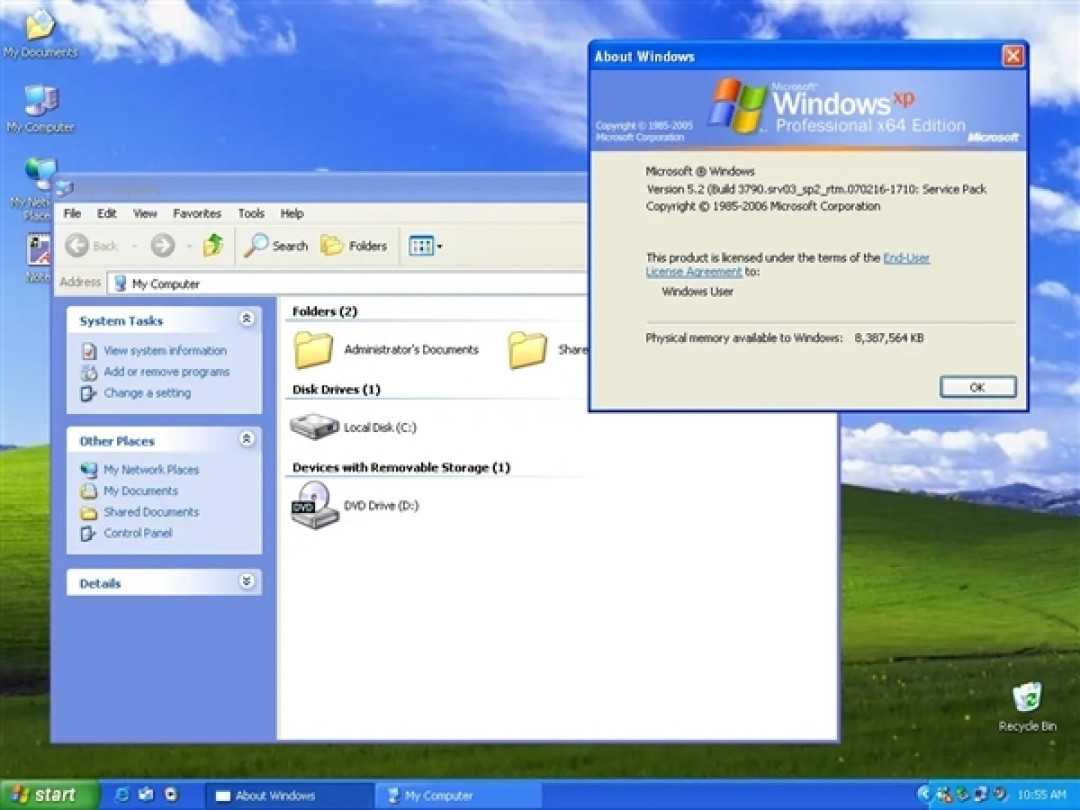1080x810 pixels.
Task: Click the Up folder icon in the toolbar
Action: pyautogui.click(x=212, y=245)
